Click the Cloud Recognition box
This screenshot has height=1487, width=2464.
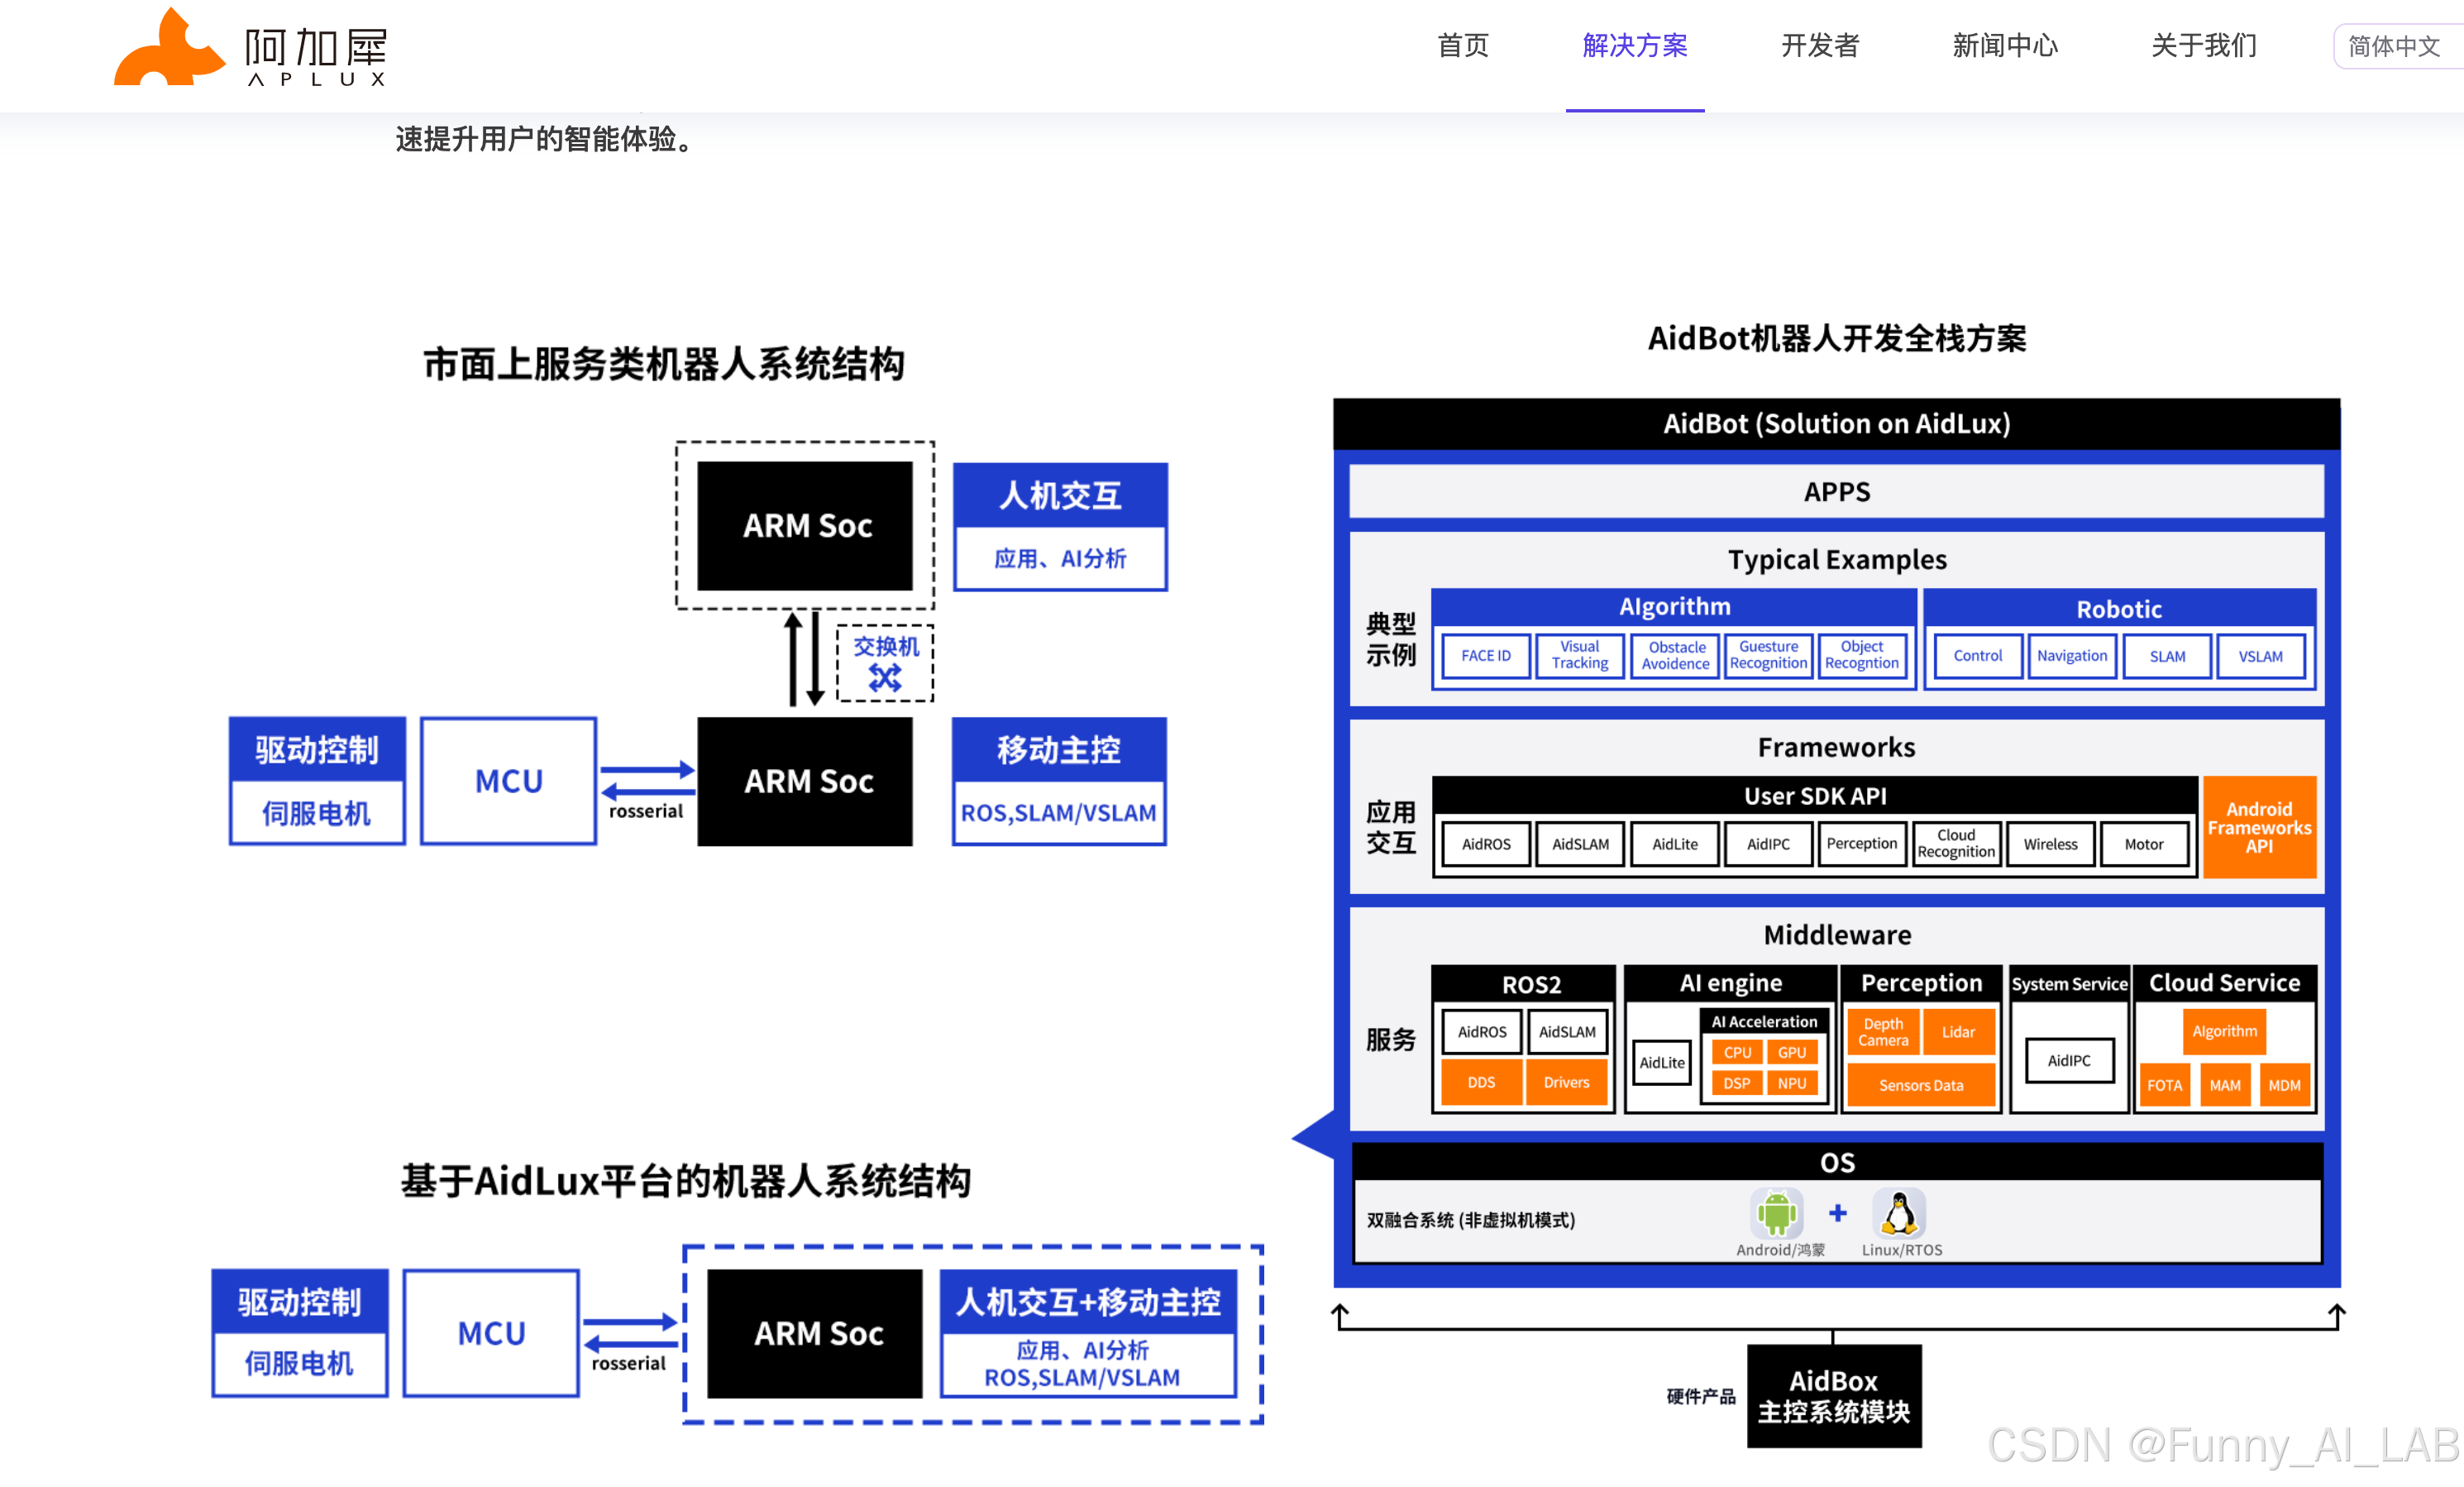coord(1956,844)
